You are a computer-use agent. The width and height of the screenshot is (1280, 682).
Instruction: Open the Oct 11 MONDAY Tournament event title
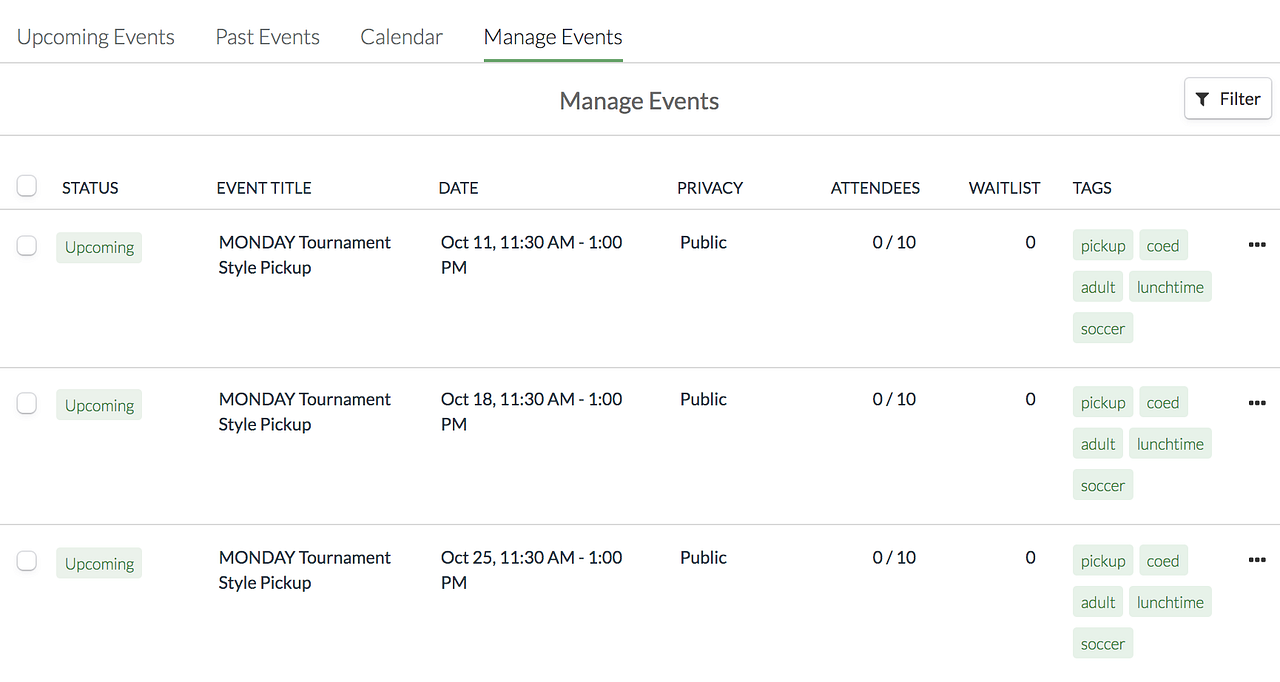pyautogui.click(x=305, y=255)
